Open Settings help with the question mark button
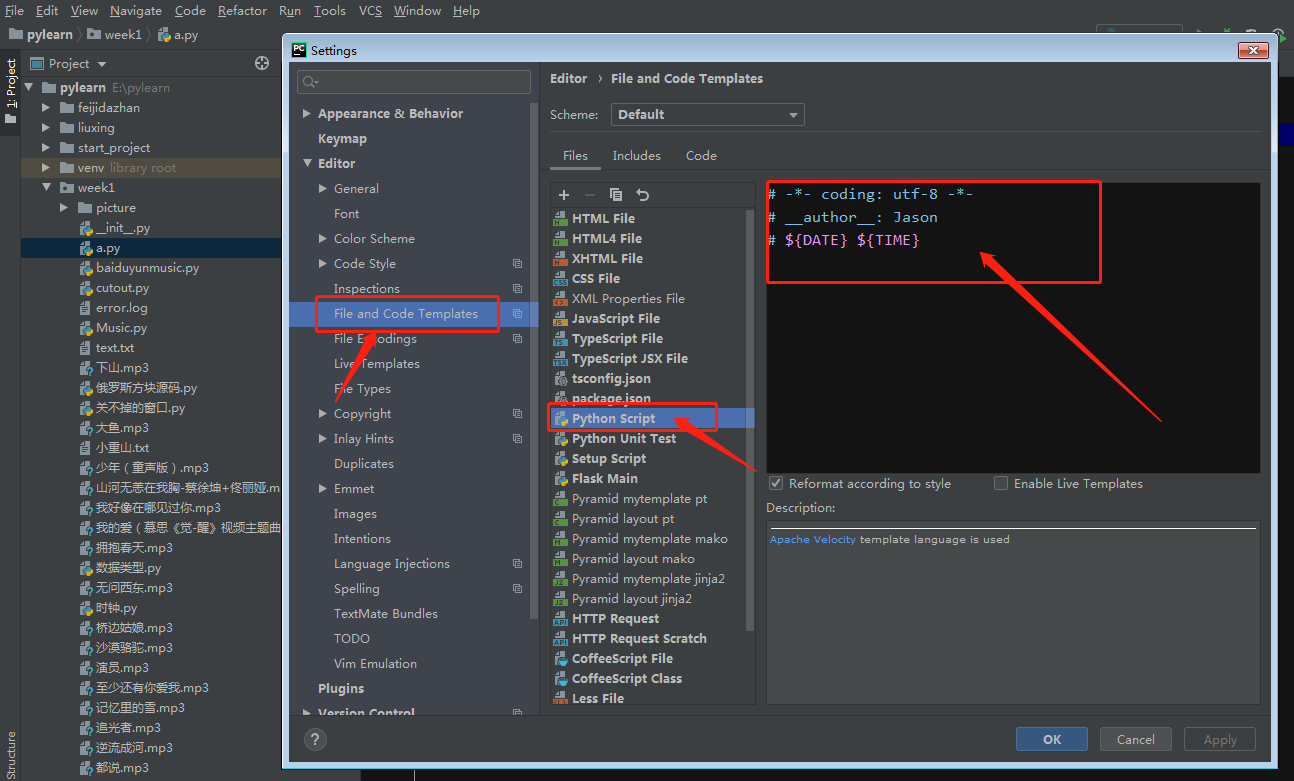The width and height of the screenshot is (1294, 781). point(315,740)
